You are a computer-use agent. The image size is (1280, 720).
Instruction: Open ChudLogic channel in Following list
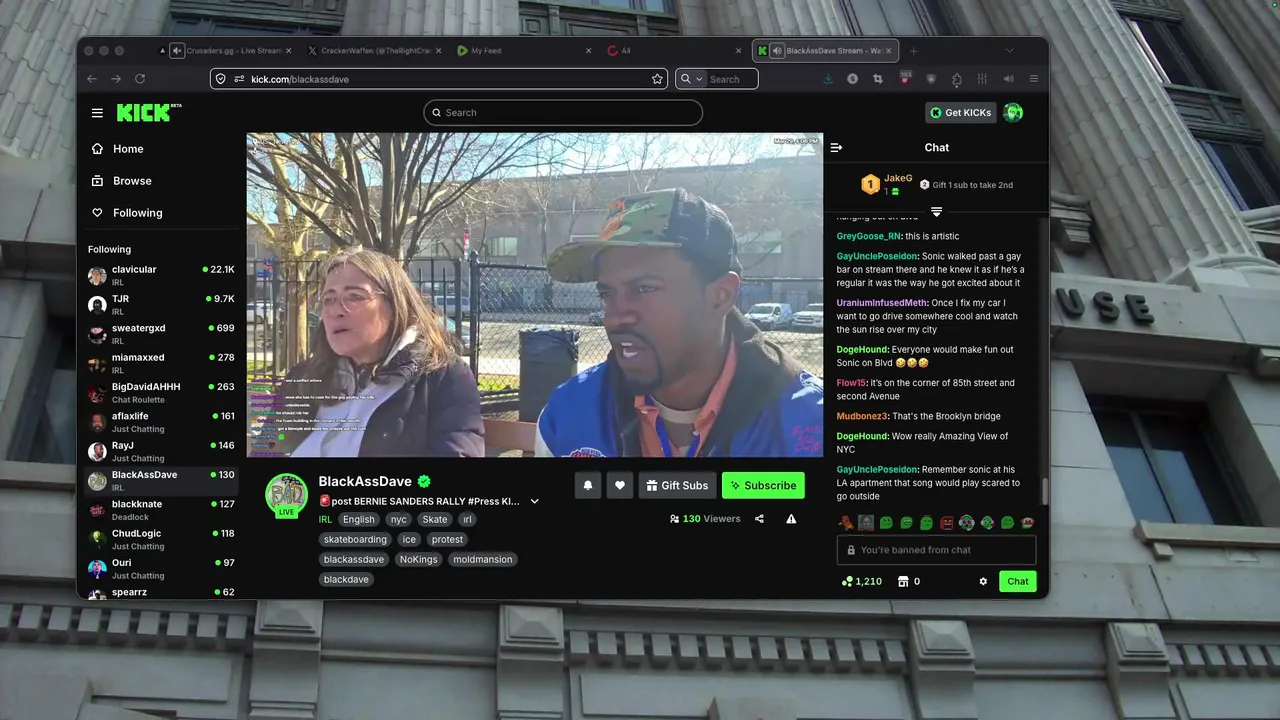tap(161, 539)
